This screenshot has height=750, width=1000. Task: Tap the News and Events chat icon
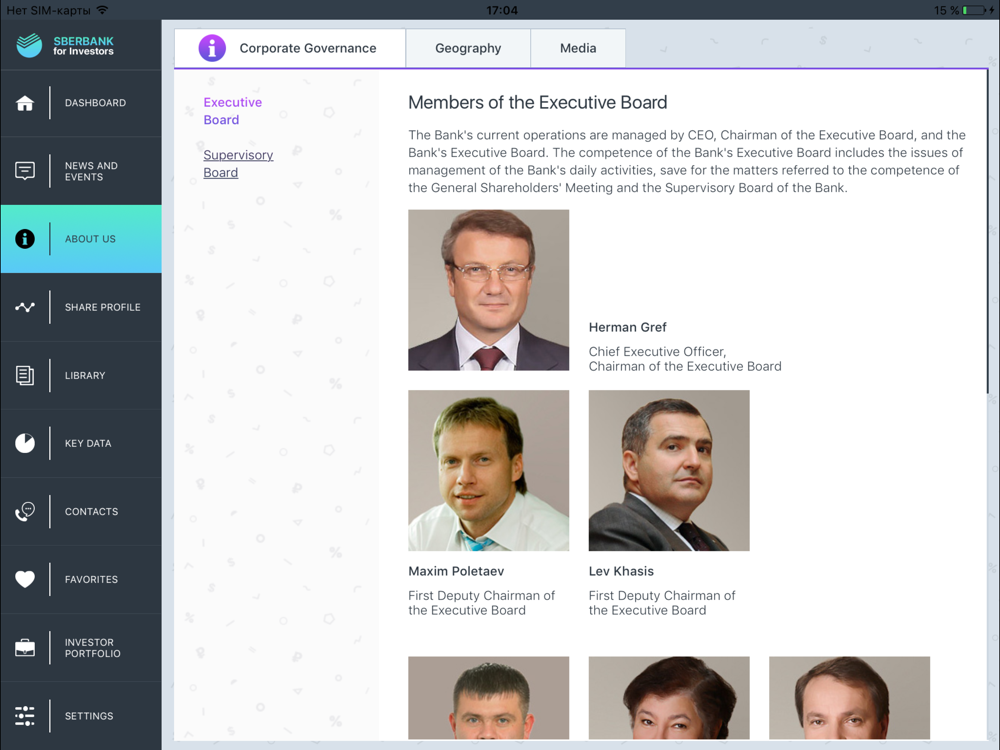(x=25, y=171)
